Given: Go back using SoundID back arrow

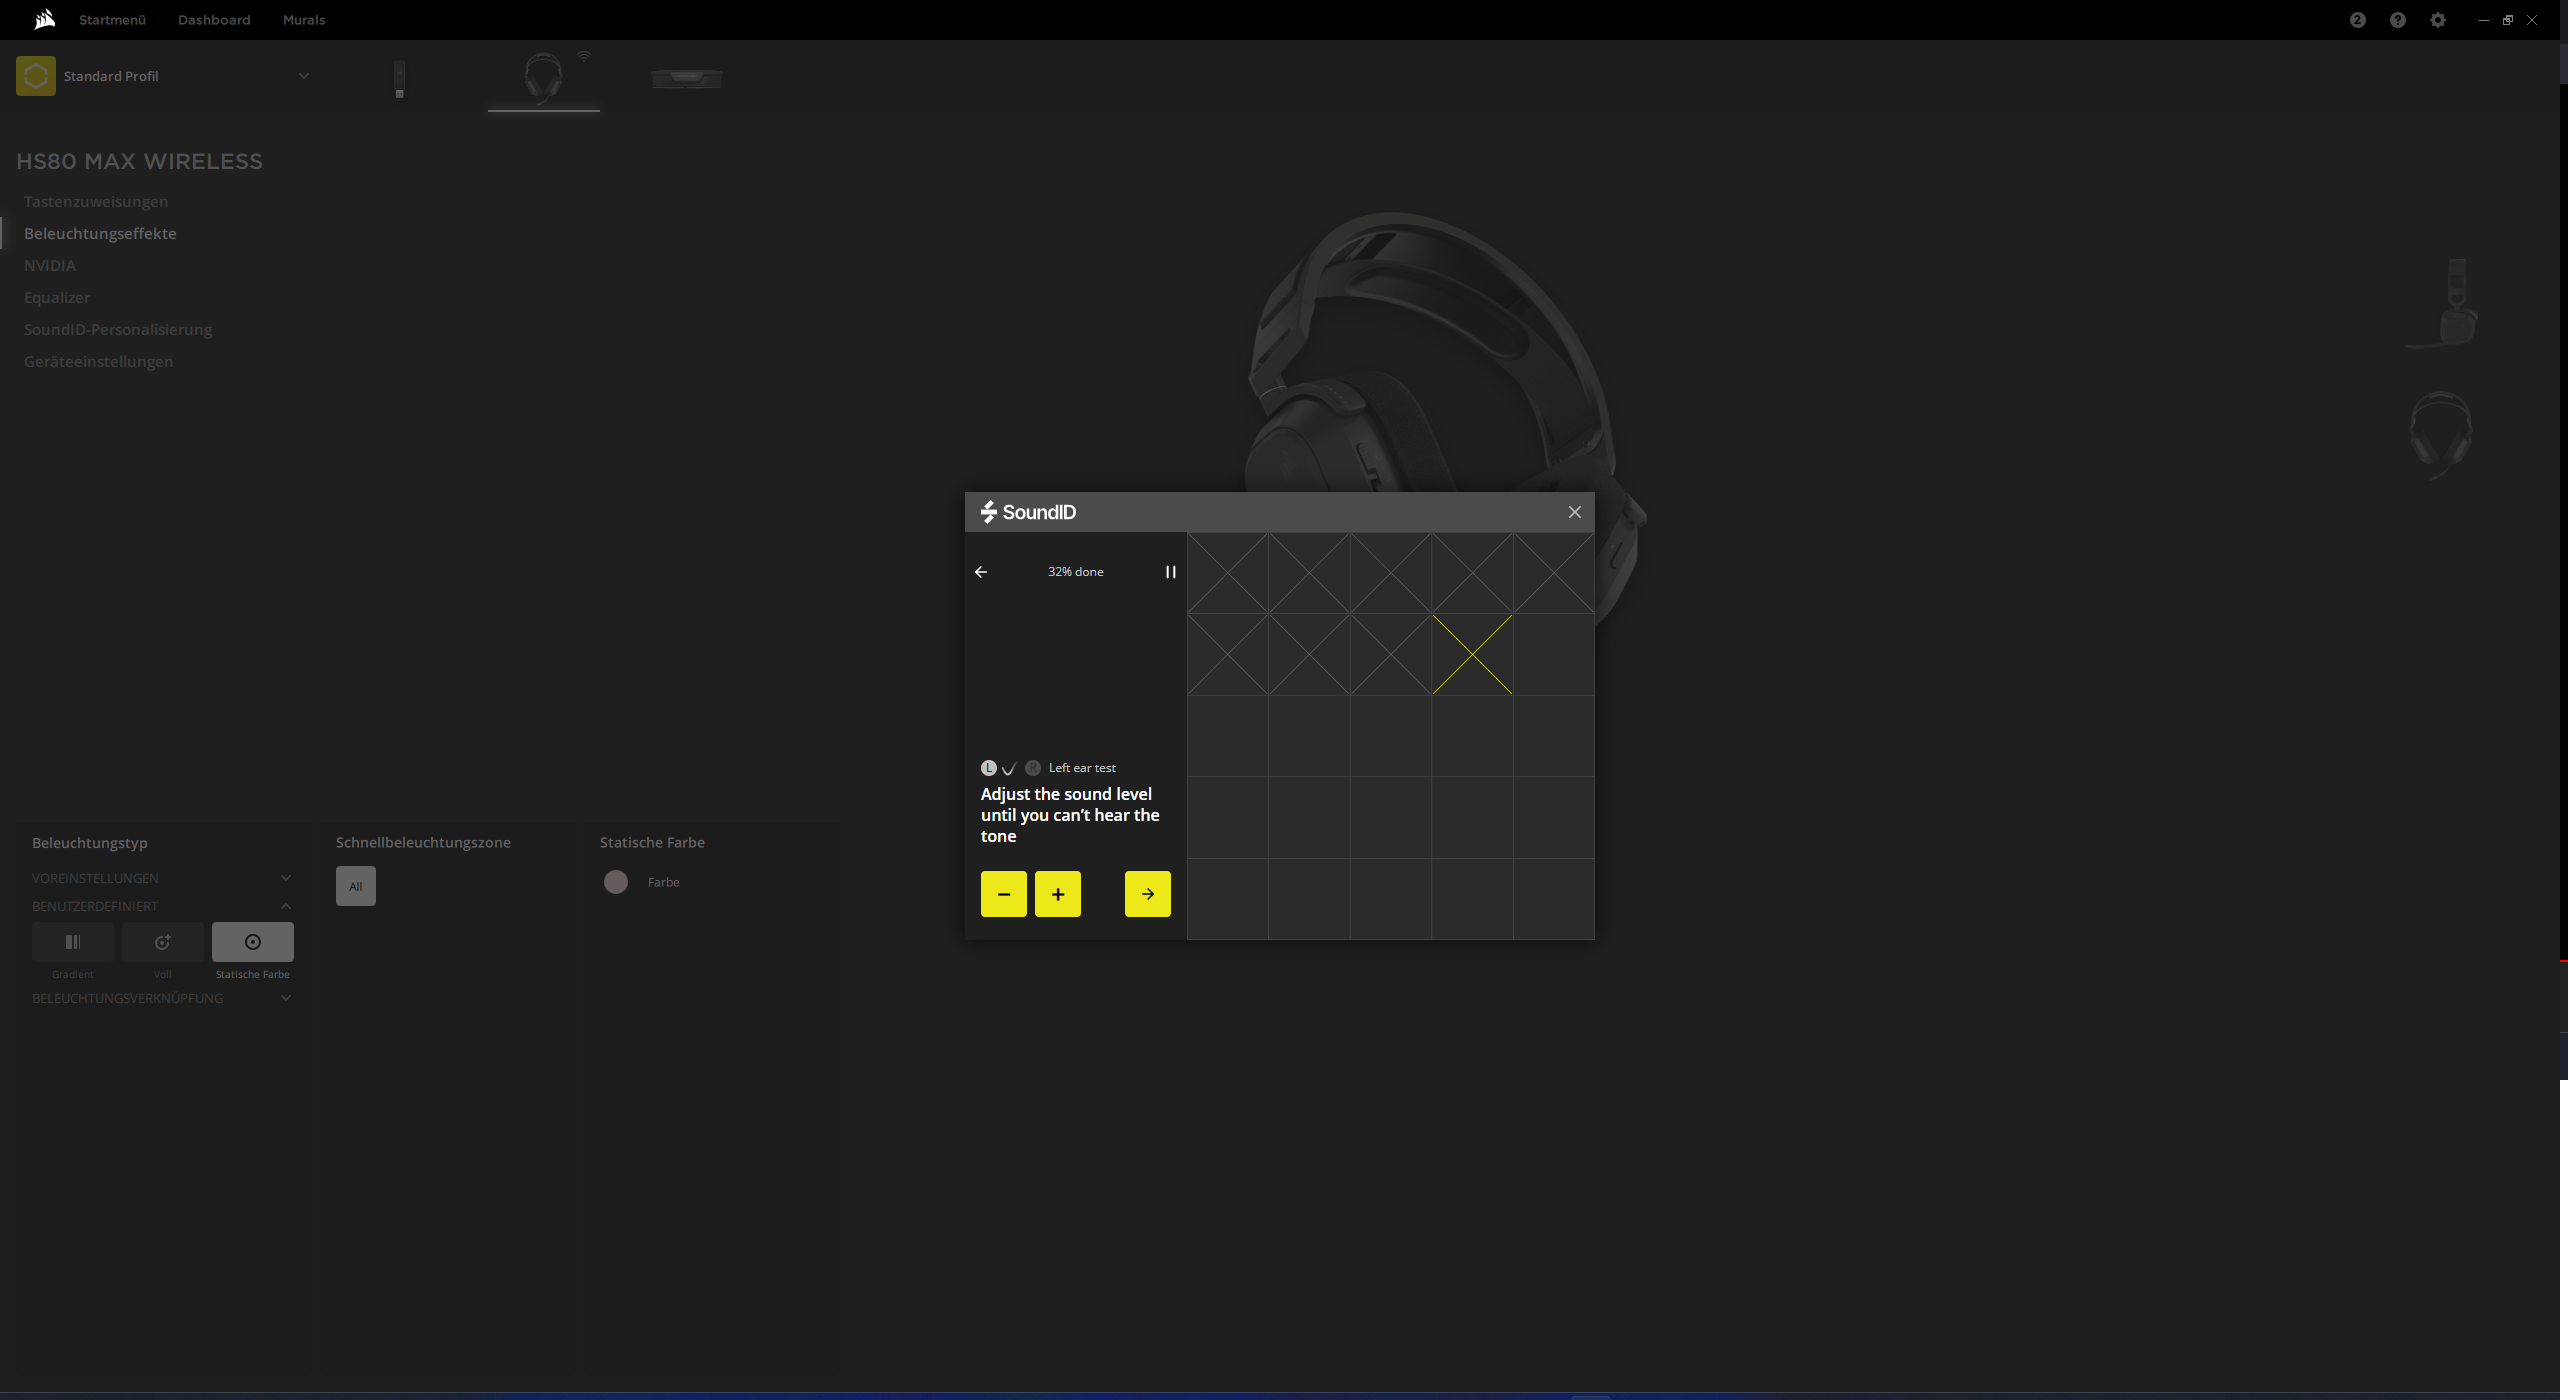Looking at the screenshot, I should [x=981, y=572].
